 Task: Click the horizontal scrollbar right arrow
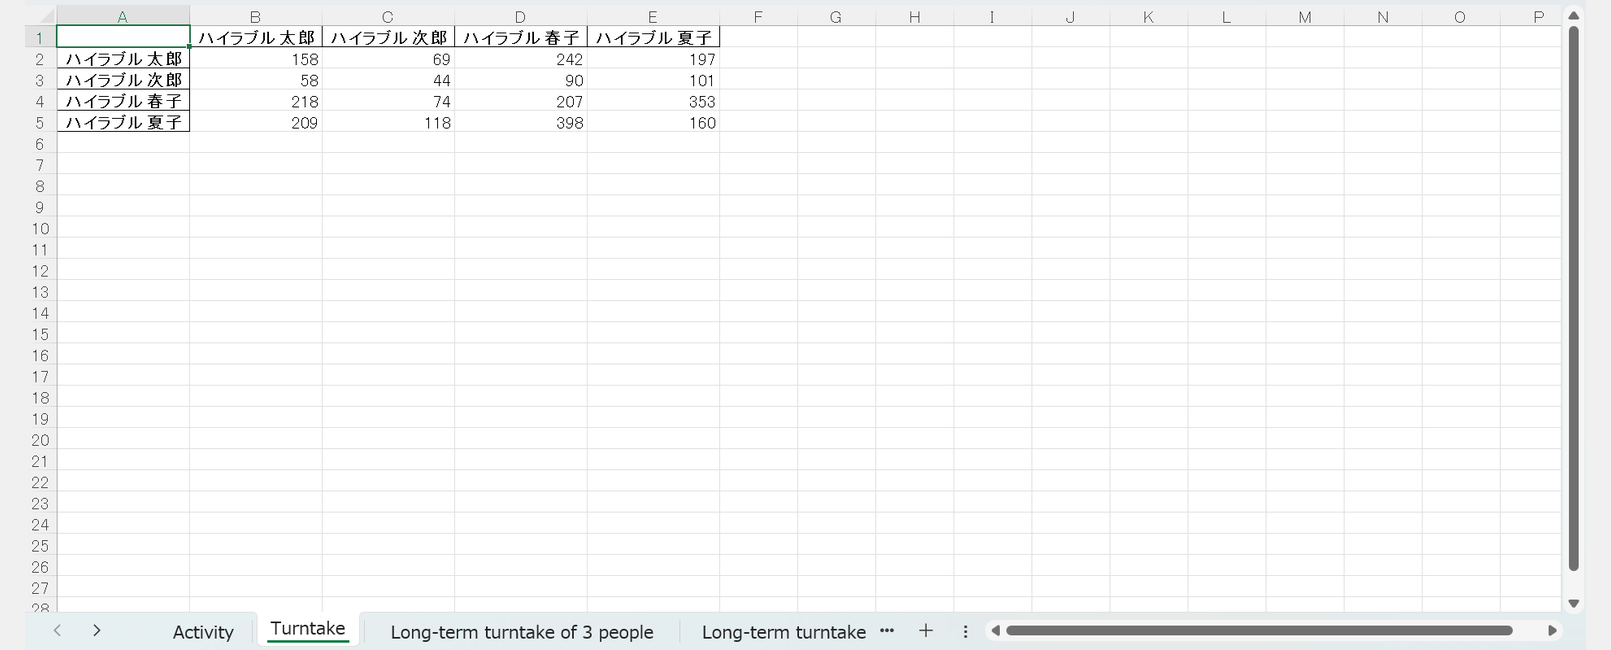[1552, 631]
